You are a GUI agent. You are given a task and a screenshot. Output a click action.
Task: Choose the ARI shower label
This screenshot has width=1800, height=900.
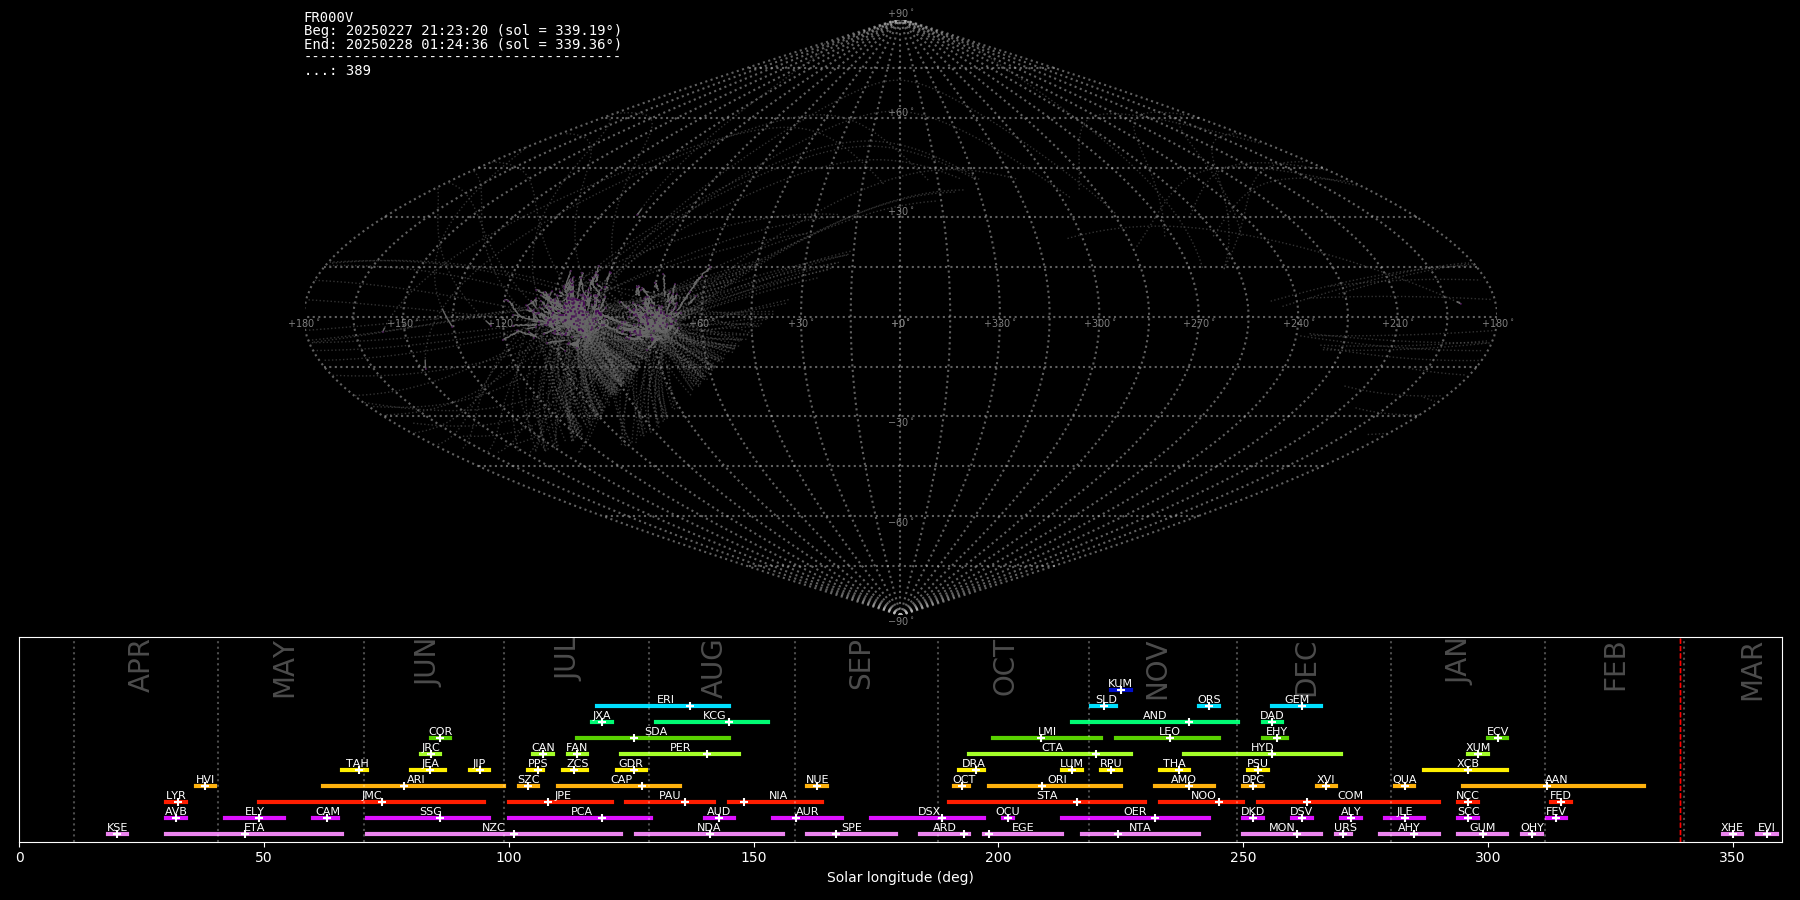[416, 780]
